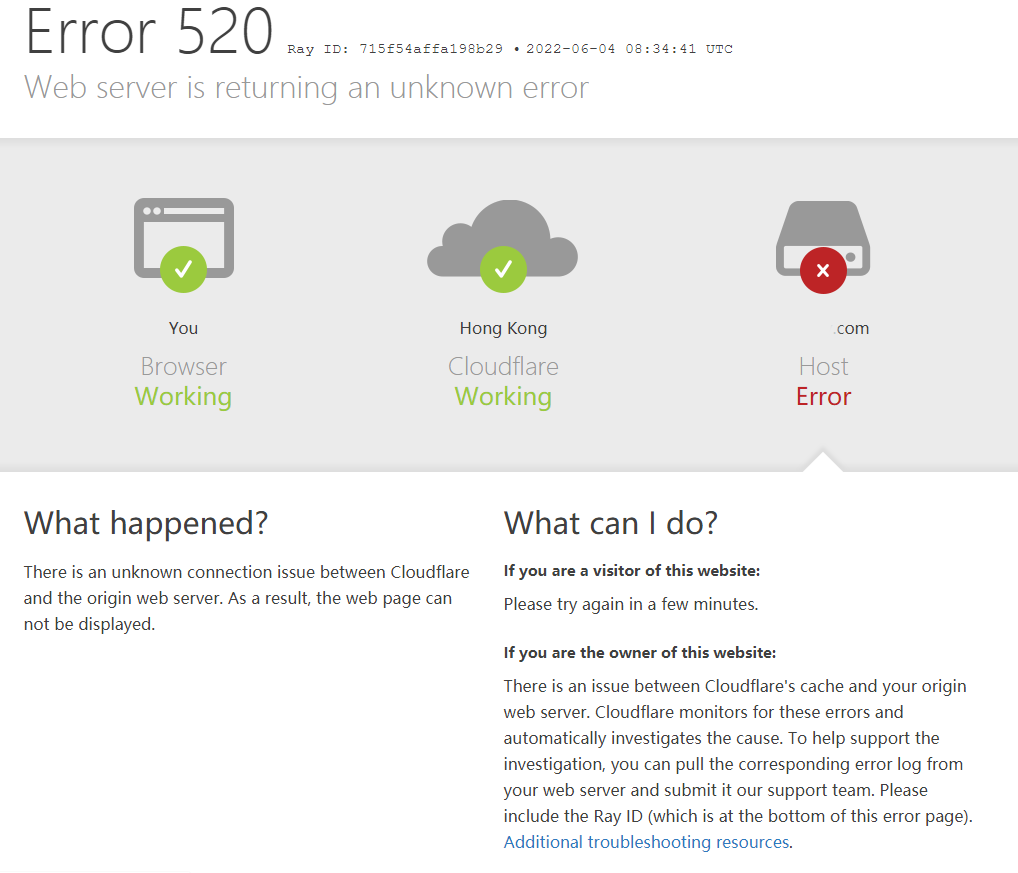Viewport: 1018px width, 873px height.
Task: Click the browser window icon above You
Action: point(184,238)
